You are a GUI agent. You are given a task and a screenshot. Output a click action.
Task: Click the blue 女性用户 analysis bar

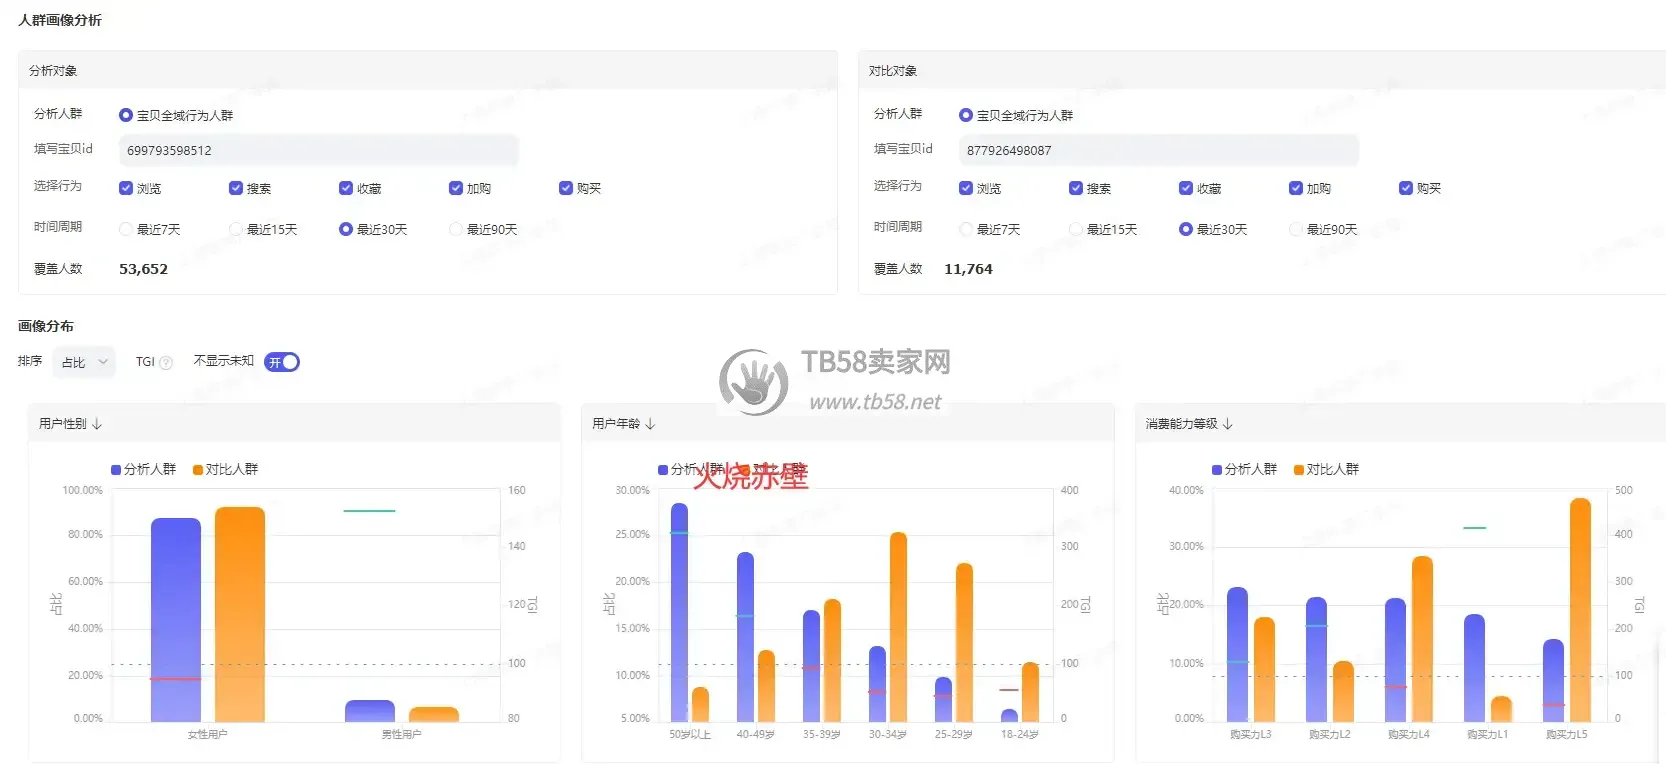tap(176, 620)
